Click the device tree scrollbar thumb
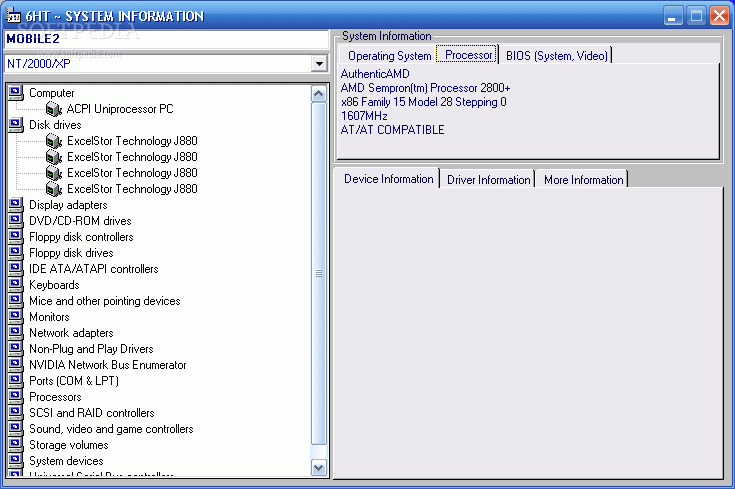Screen dimensions: 735x489 (319, 273)
